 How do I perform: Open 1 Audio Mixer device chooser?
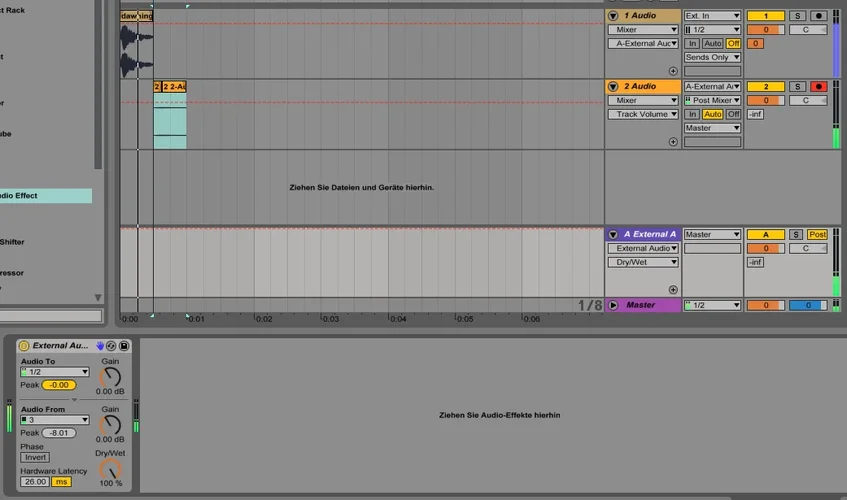point(643,30)
